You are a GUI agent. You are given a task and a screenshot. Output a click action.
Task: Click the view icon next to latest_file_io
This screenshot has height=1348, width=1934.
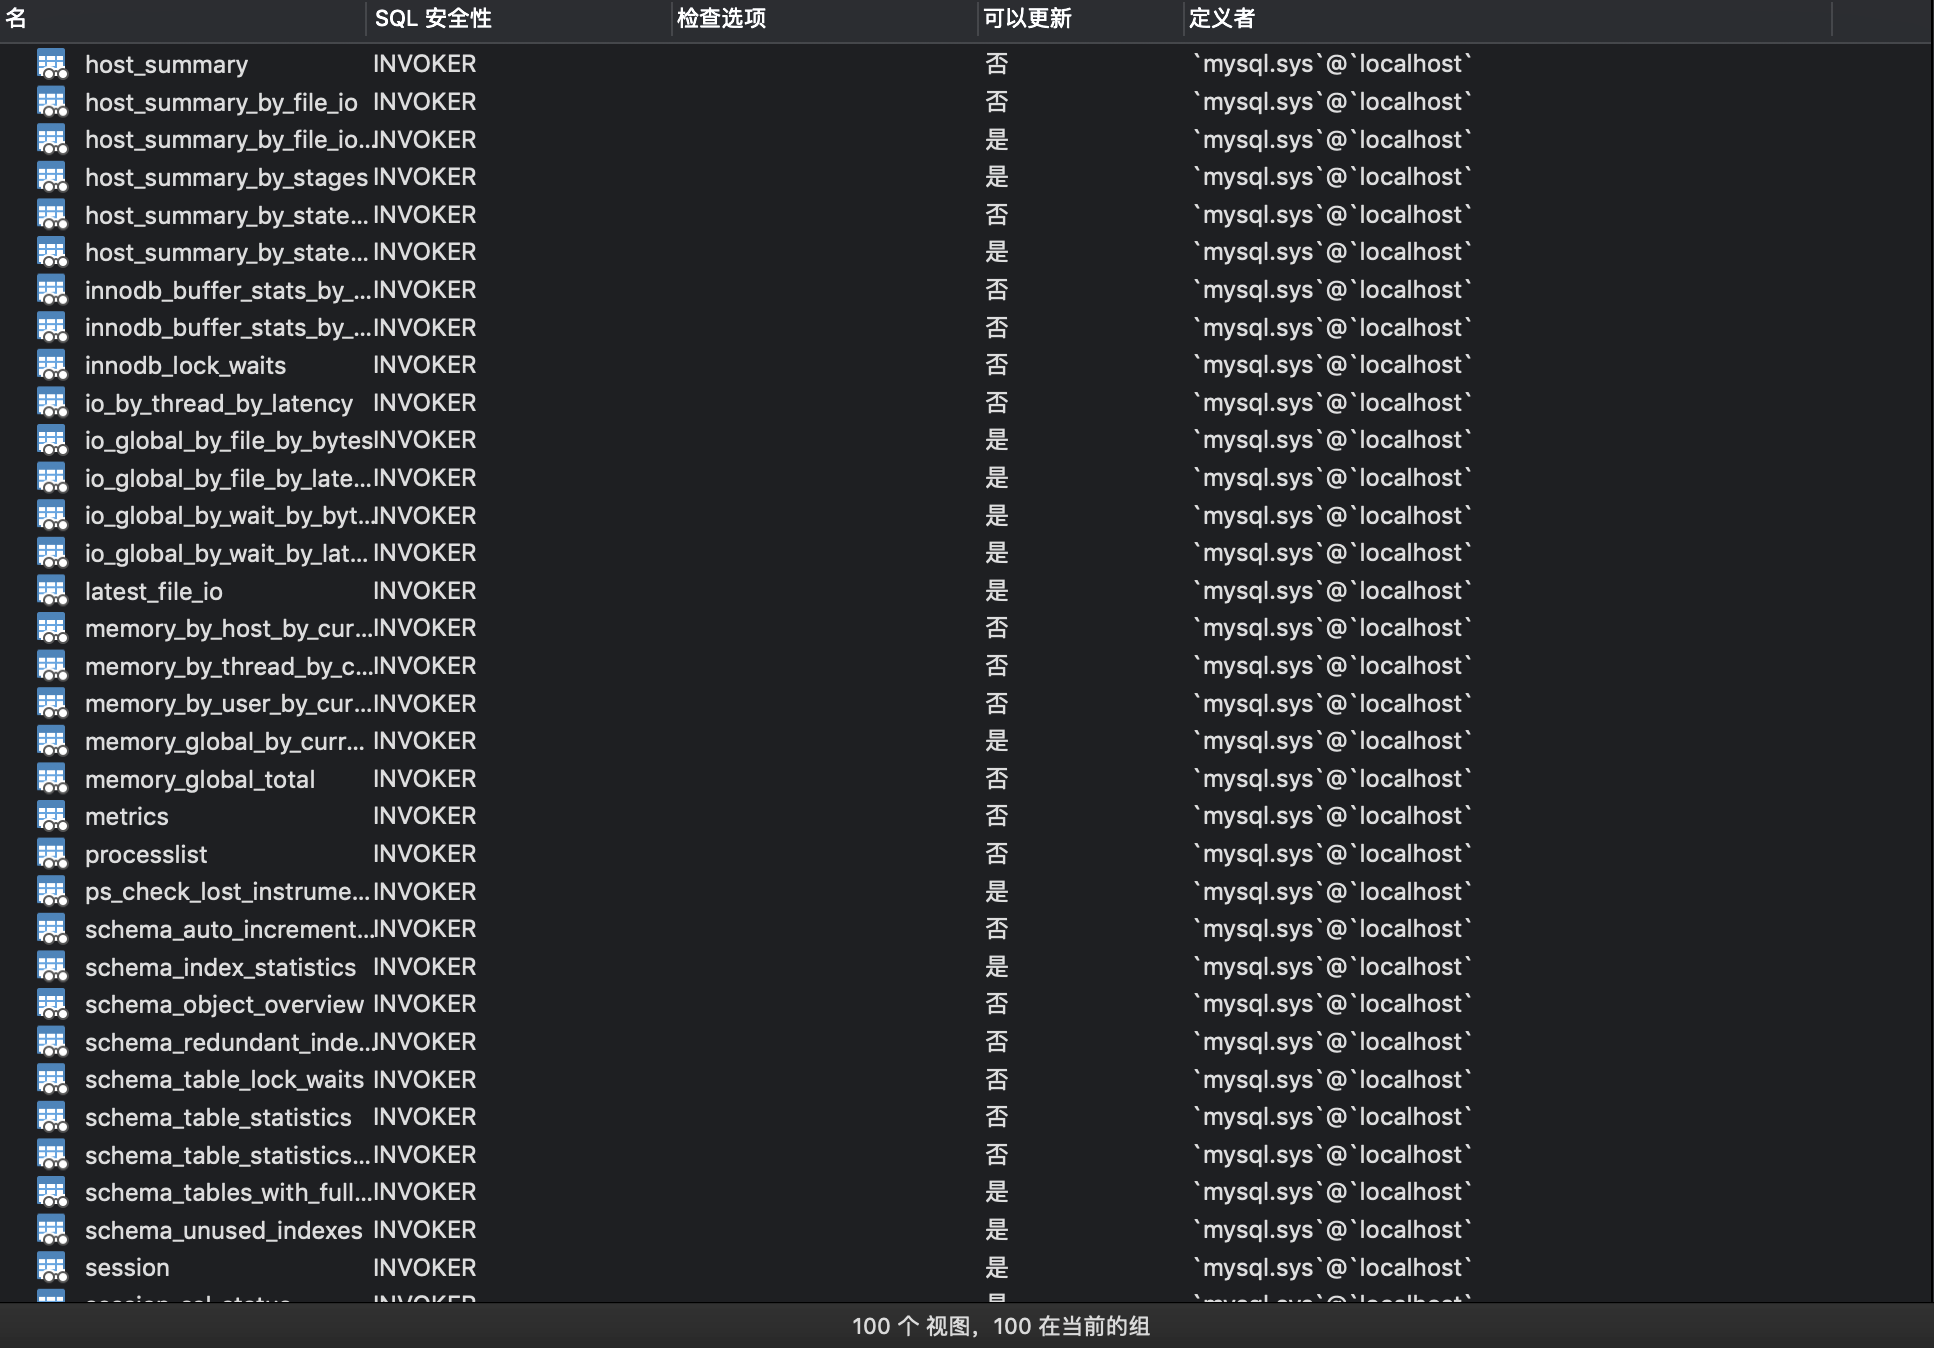(51, 591)
